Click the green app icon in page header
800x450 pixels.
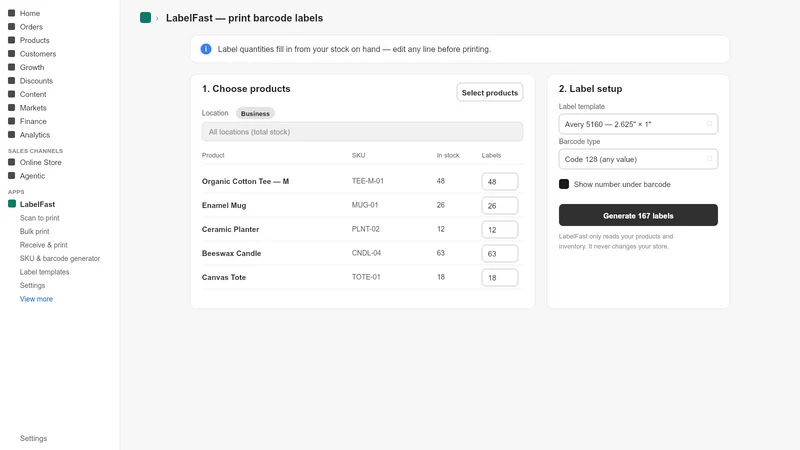pyautogui.click(x=145, y=18)
